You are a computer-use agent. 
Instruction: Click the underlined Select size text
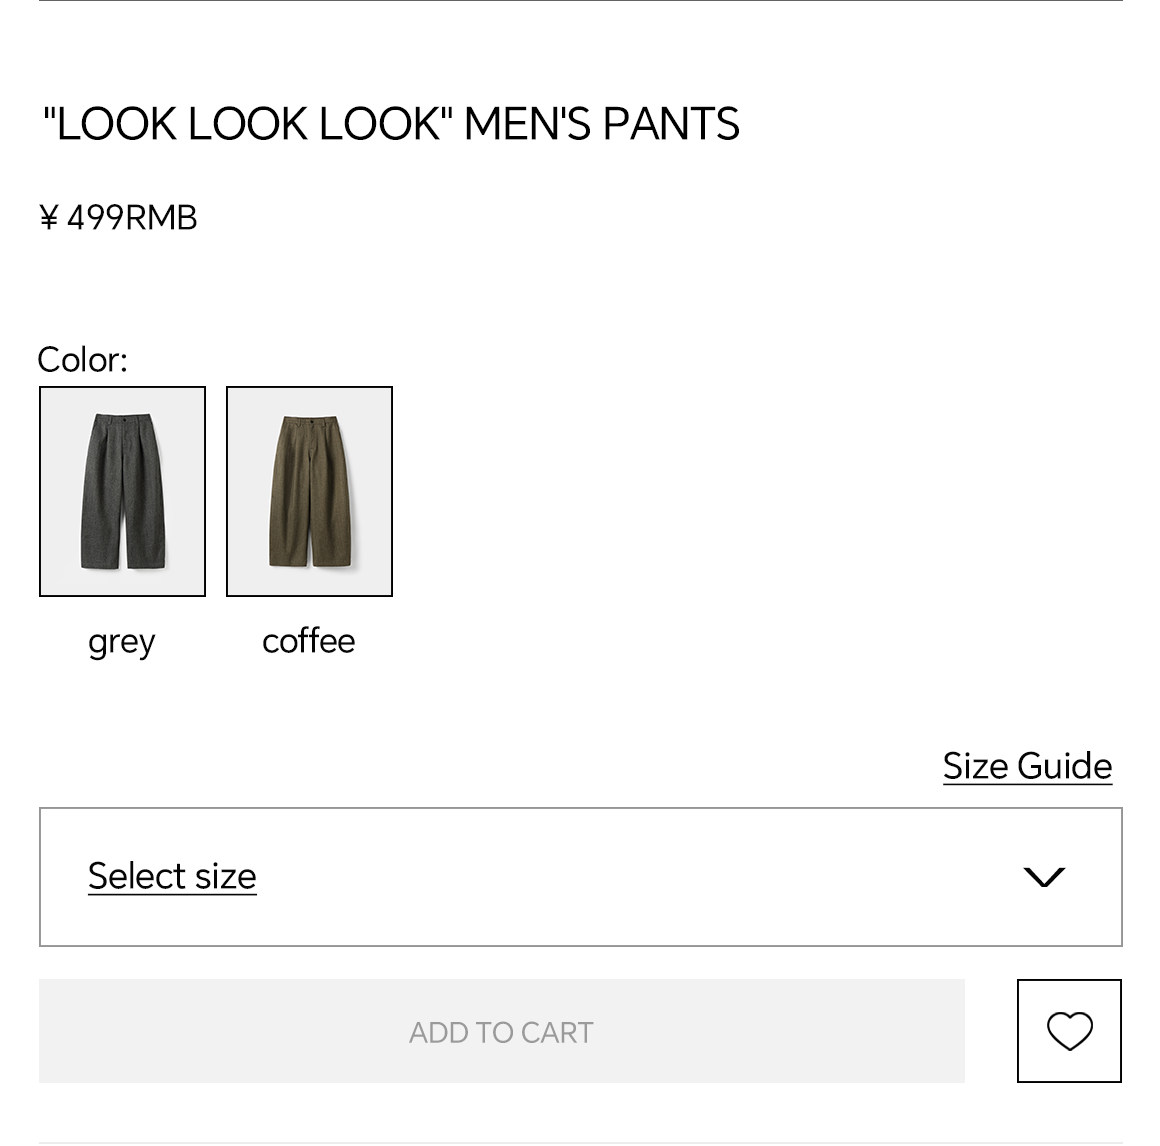click(x=172, y=876)
